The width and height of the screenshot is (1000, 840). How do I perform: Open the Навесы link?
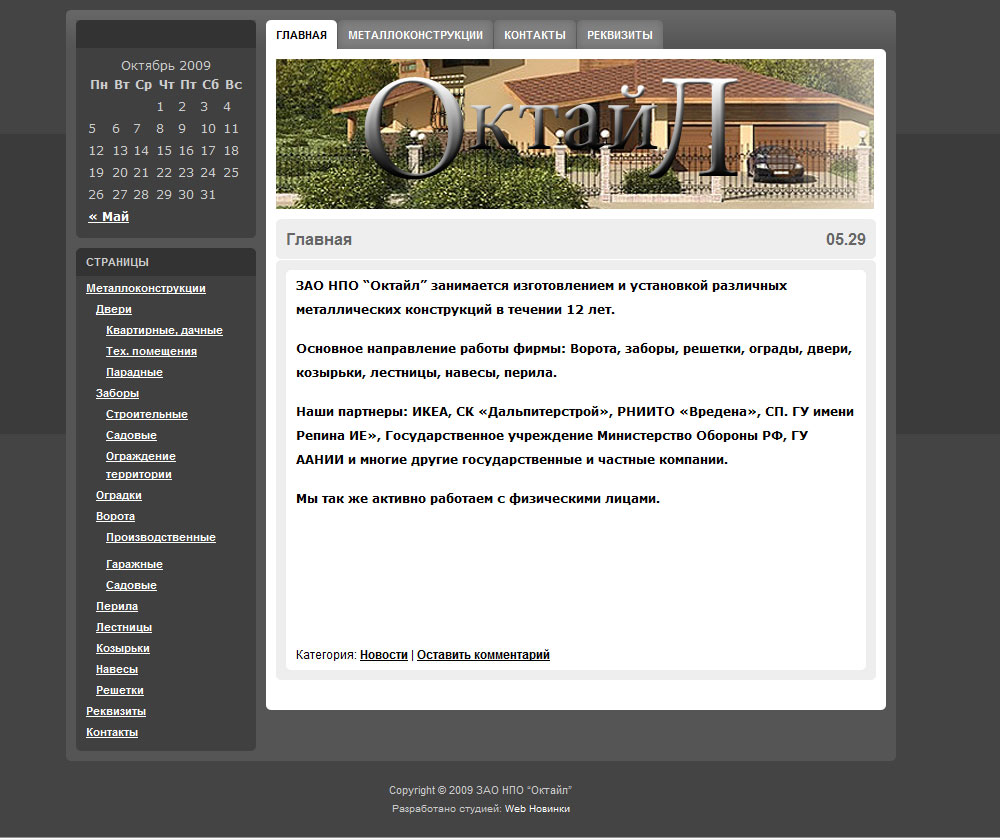click(x=117, y=670)
